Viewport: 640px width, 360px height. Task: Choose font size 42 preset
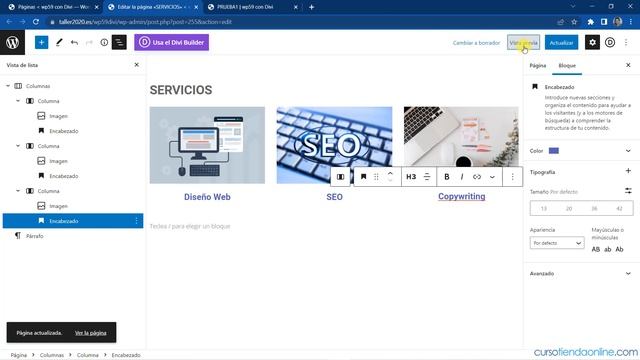point(620,209)
